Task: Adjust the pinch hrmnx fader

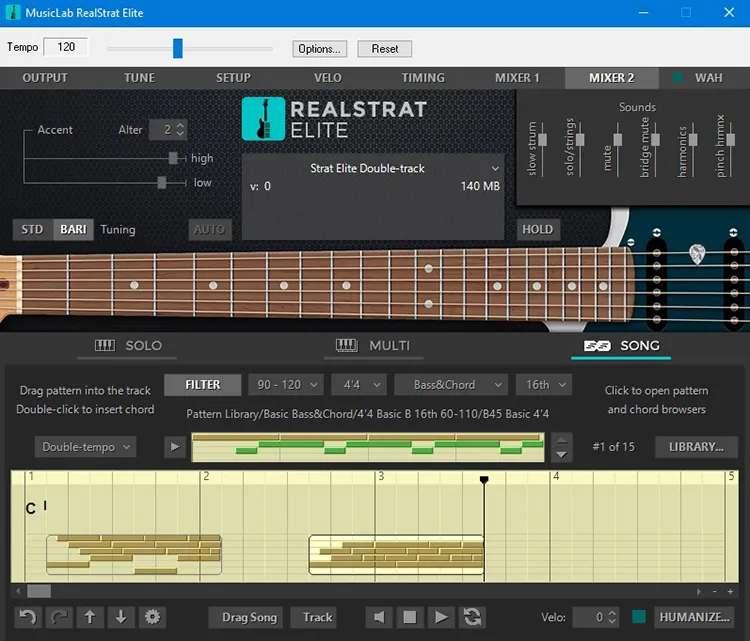Action: [x=730, y=140]
